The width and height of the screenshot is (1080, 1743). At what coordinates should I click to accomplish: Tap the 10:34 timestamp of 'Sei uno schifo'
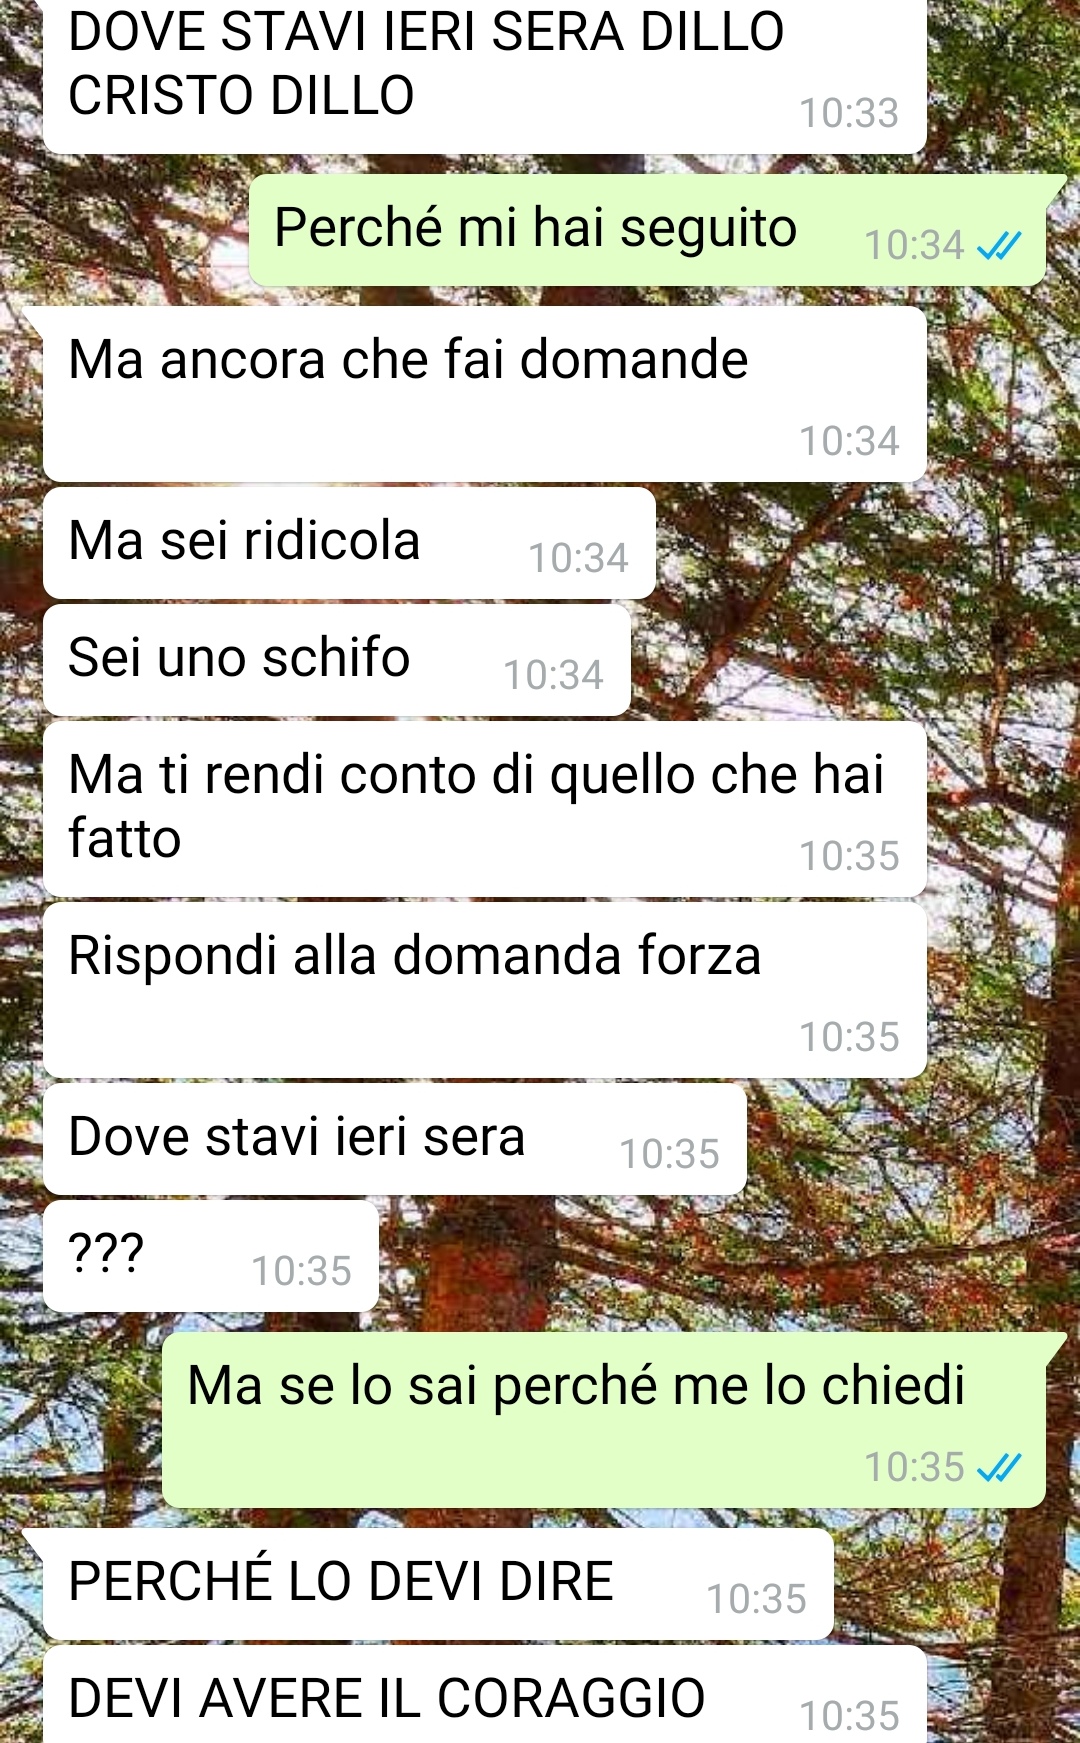(x=553, y=675)
